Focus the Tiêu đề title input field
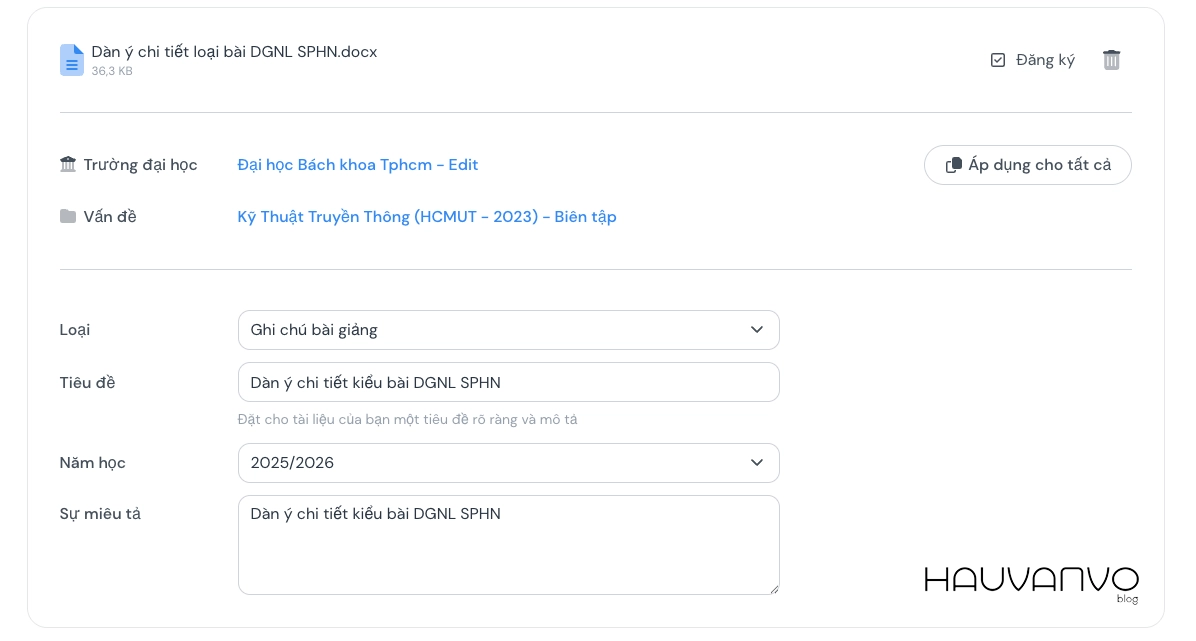 (509, 382)
